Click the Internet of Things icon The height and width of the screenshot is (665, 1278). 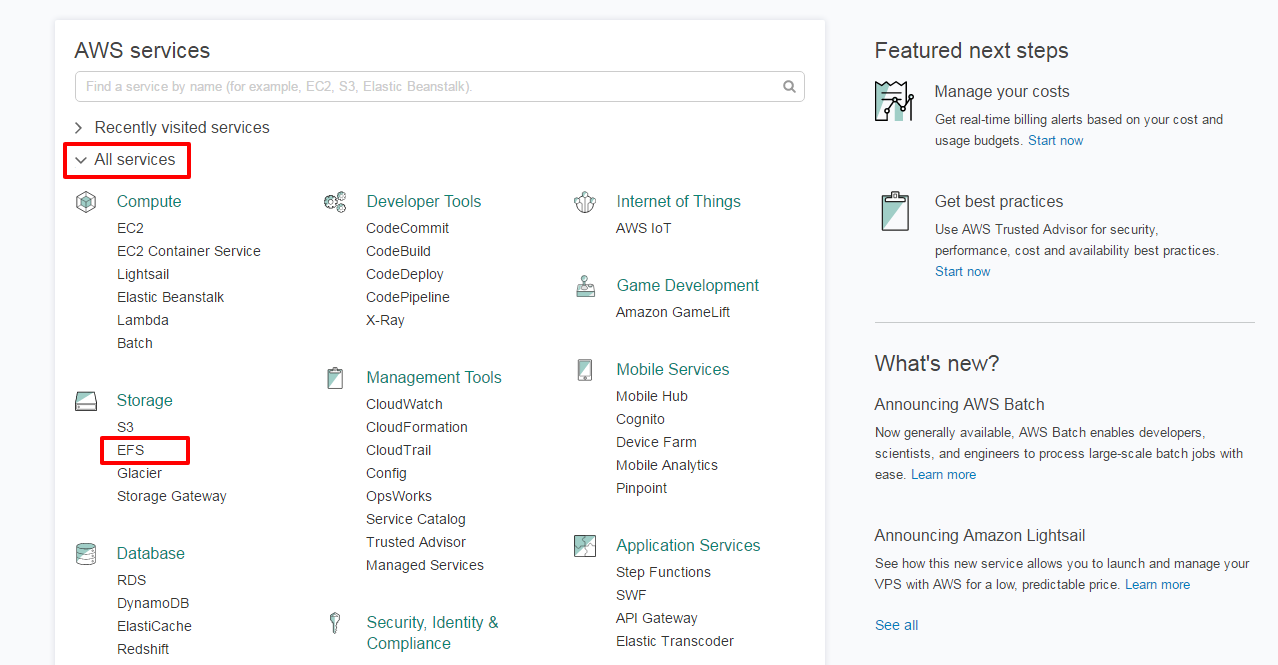pos(585,202)
